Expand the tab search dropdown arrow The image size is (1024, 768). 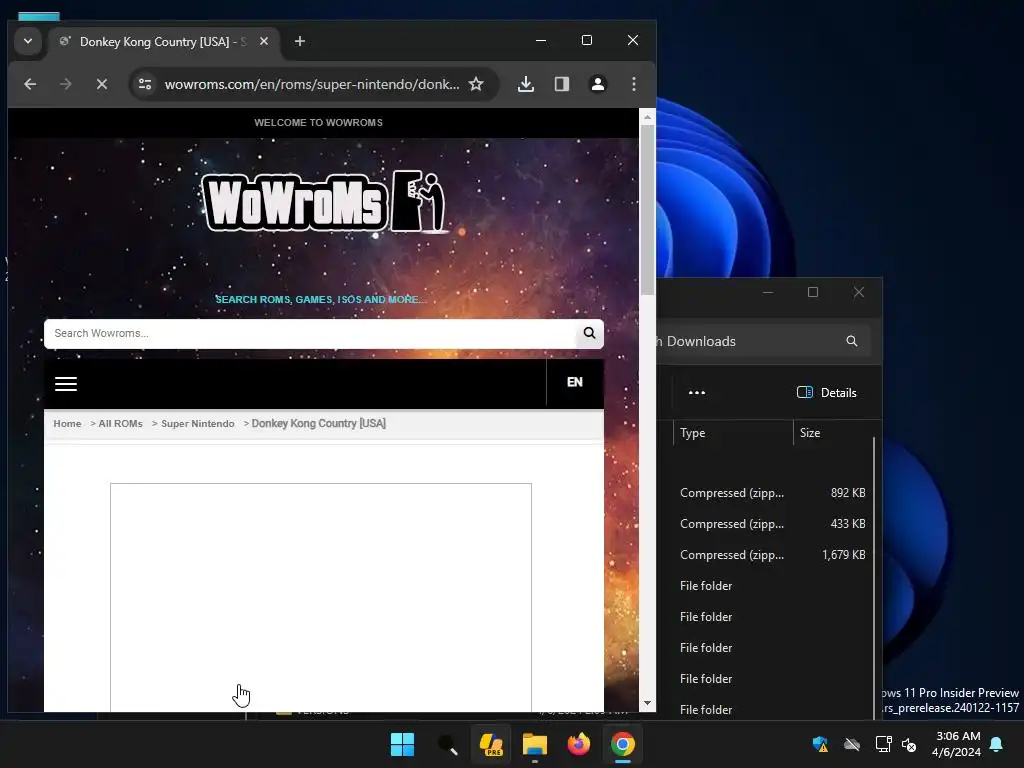click(27, 41)
